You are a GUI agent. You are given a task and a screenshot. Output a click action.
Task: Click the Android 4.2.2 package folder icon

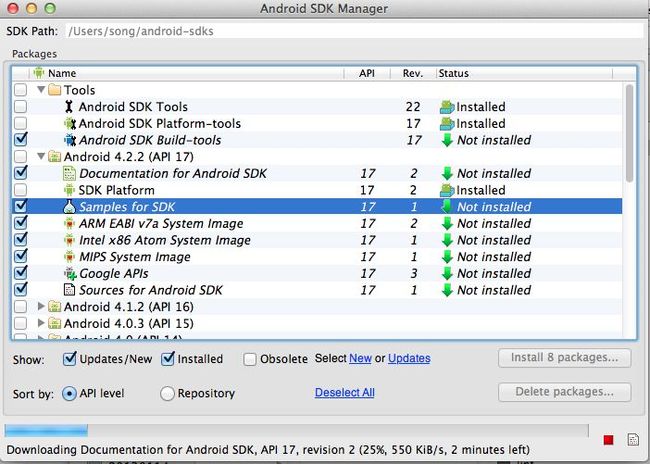[55, 157]
